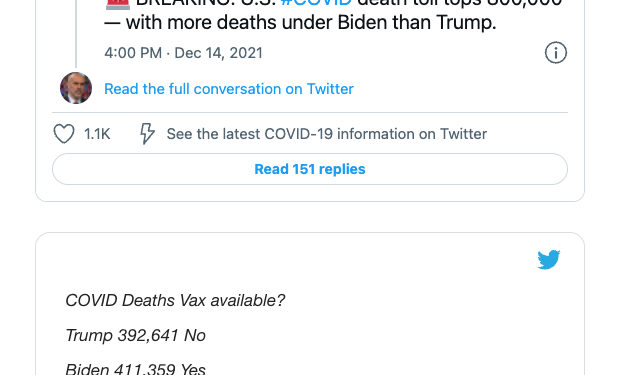The width and height of the screenshot is (629, 375).
Task: Open See the latest COVID-19 information link
Action: (x=327, y=134)
